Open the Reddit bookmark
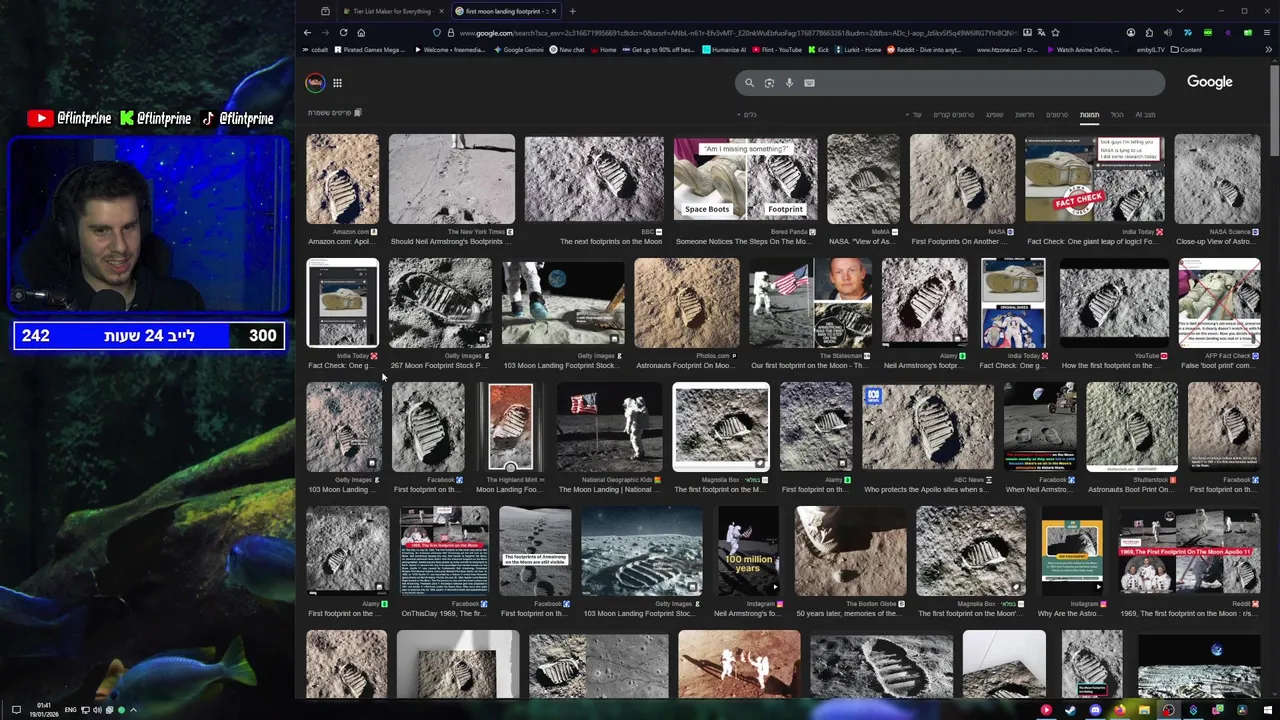 924,49
